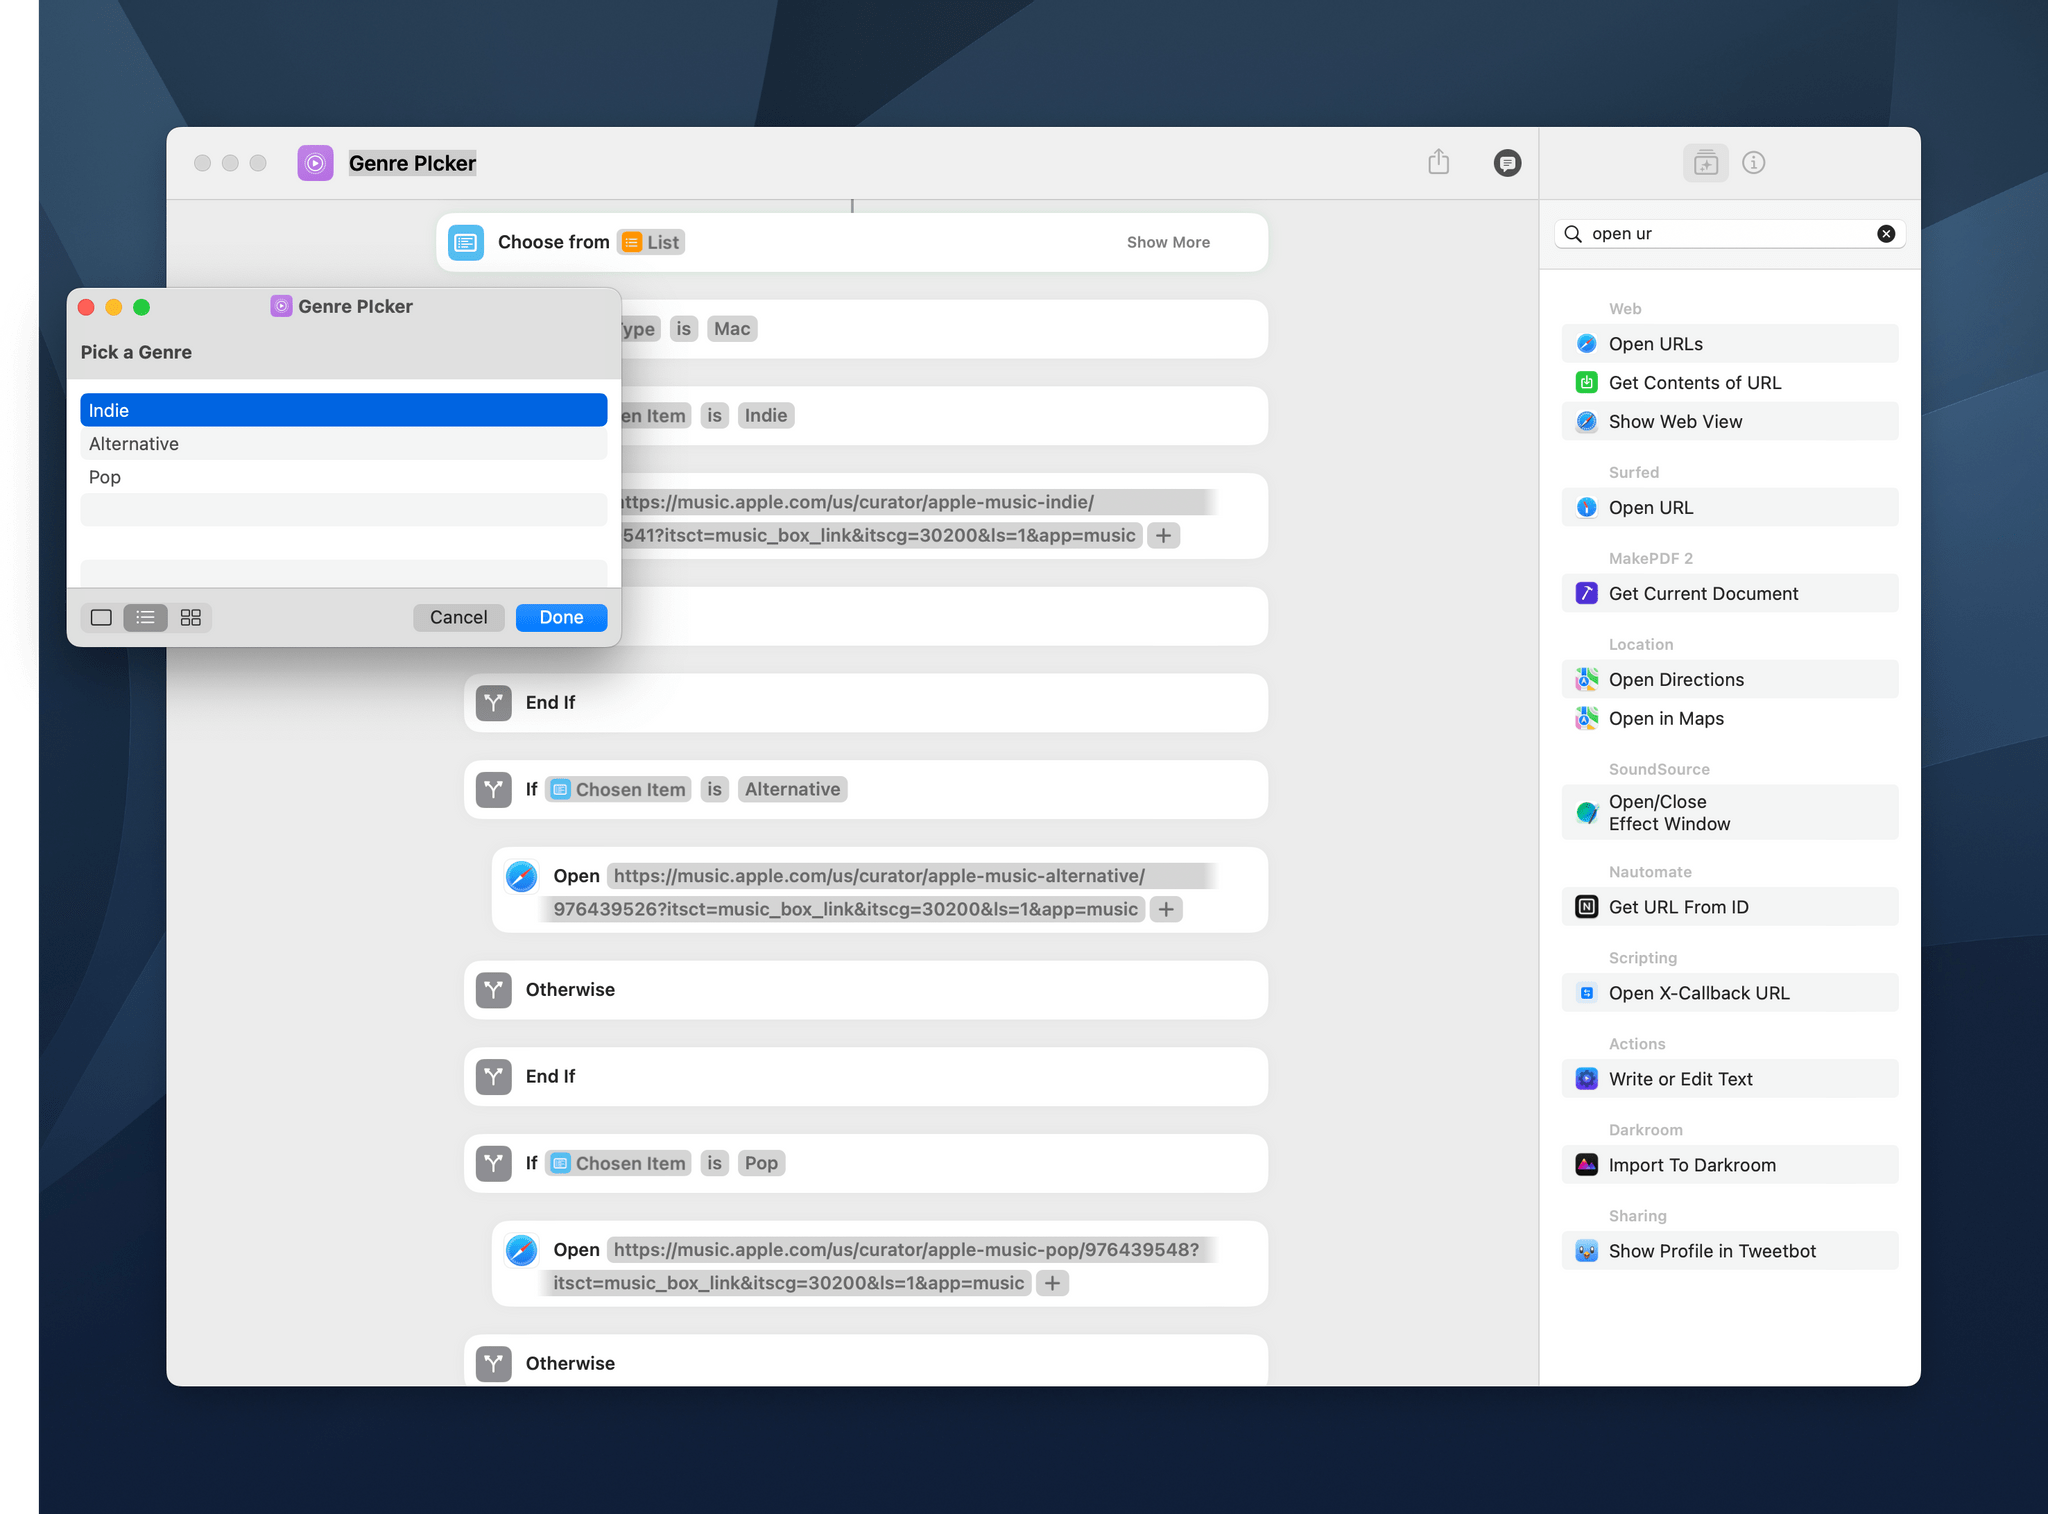
Task: Click the Safari icon on the pop URL action
Action: pyautogui.click(x=521, y=1251)
